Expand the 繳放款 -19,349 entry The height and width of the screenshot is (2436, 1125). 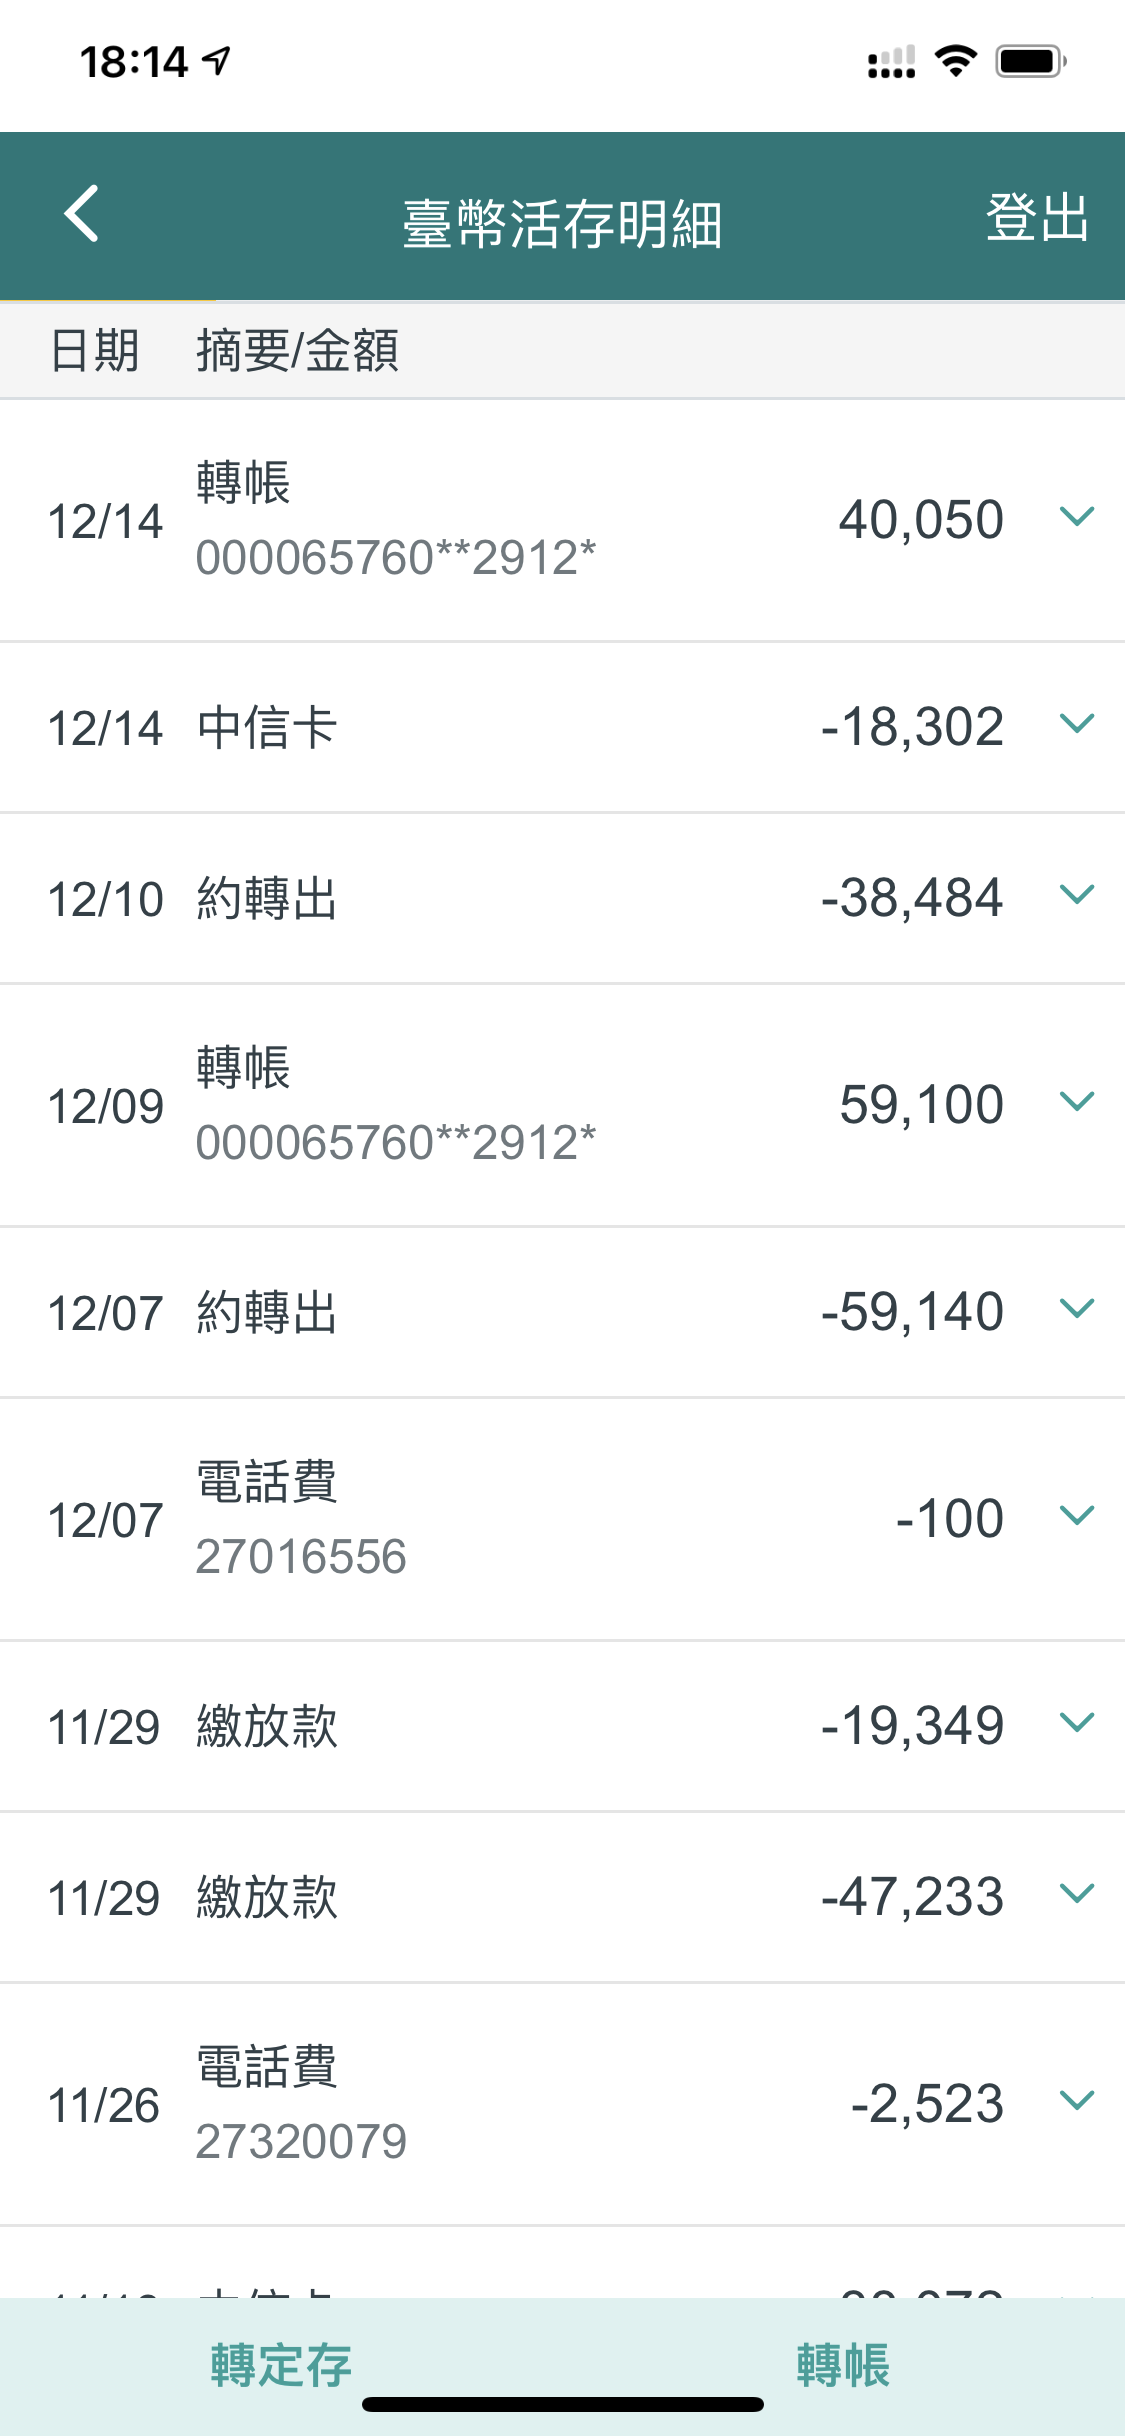[x=1077, y=1723]
